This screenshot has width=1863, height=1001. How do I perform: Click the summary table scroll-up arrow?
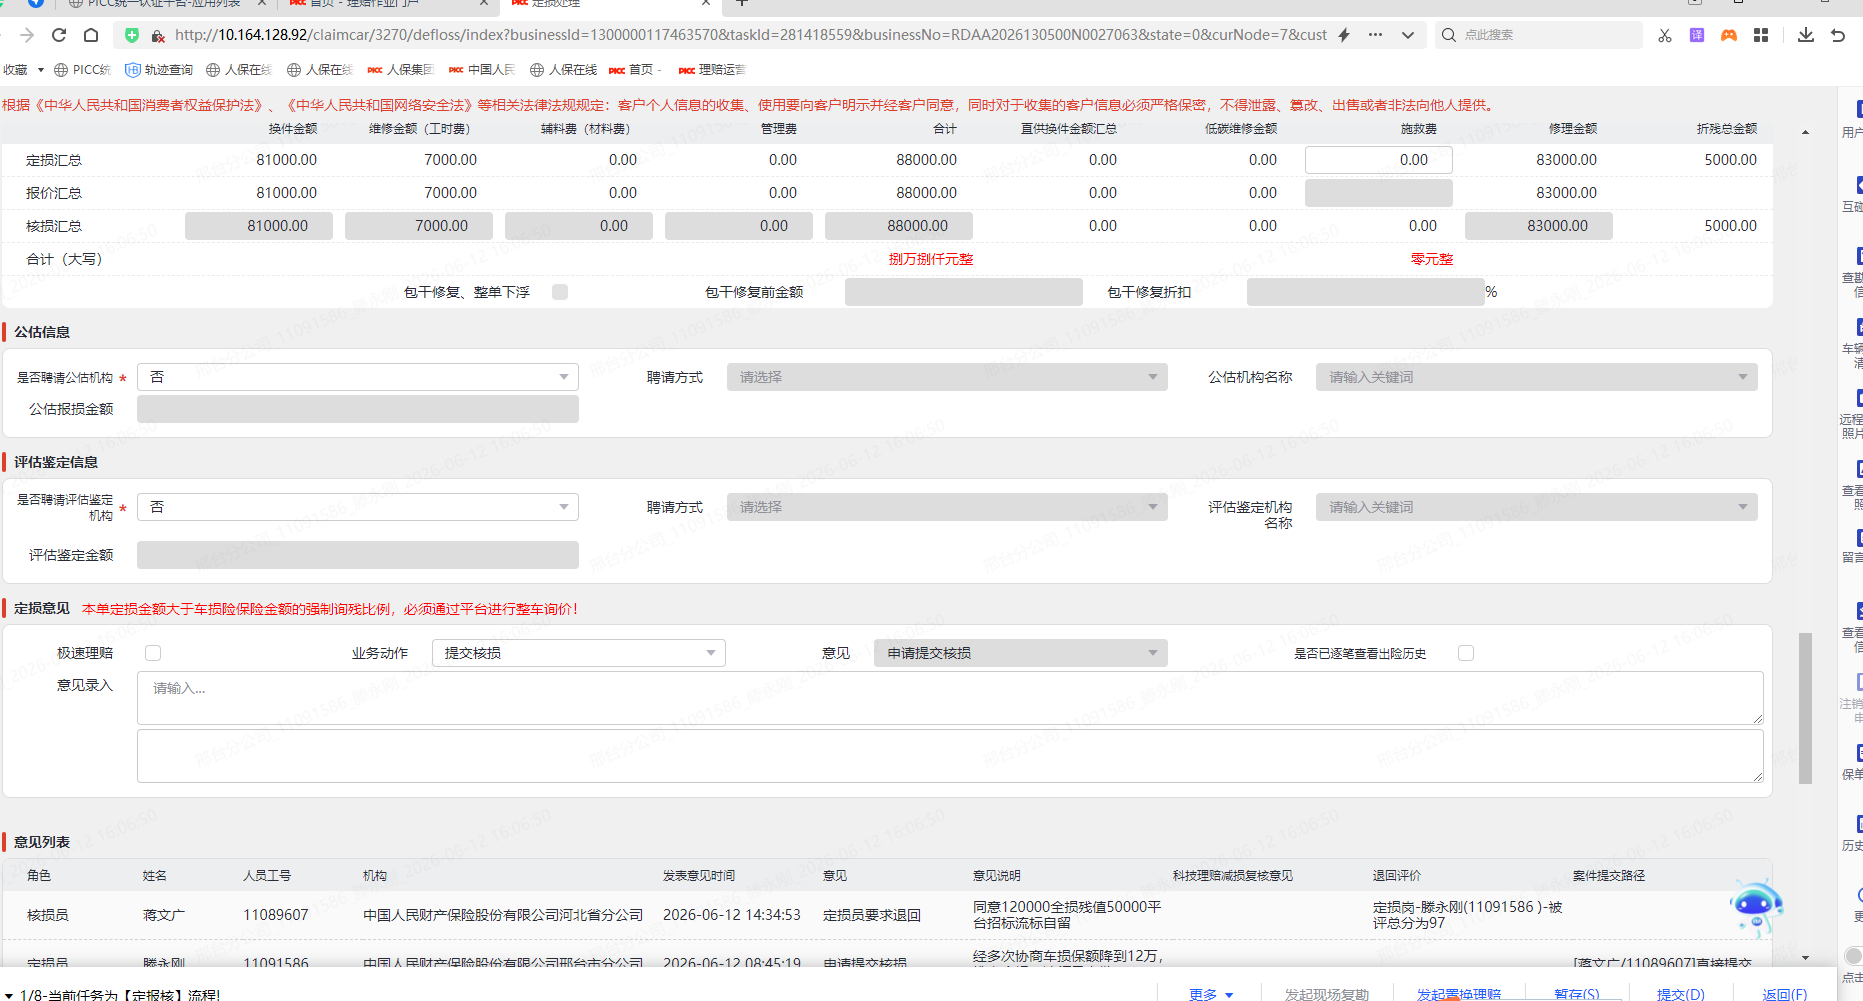coord(1805,132)
